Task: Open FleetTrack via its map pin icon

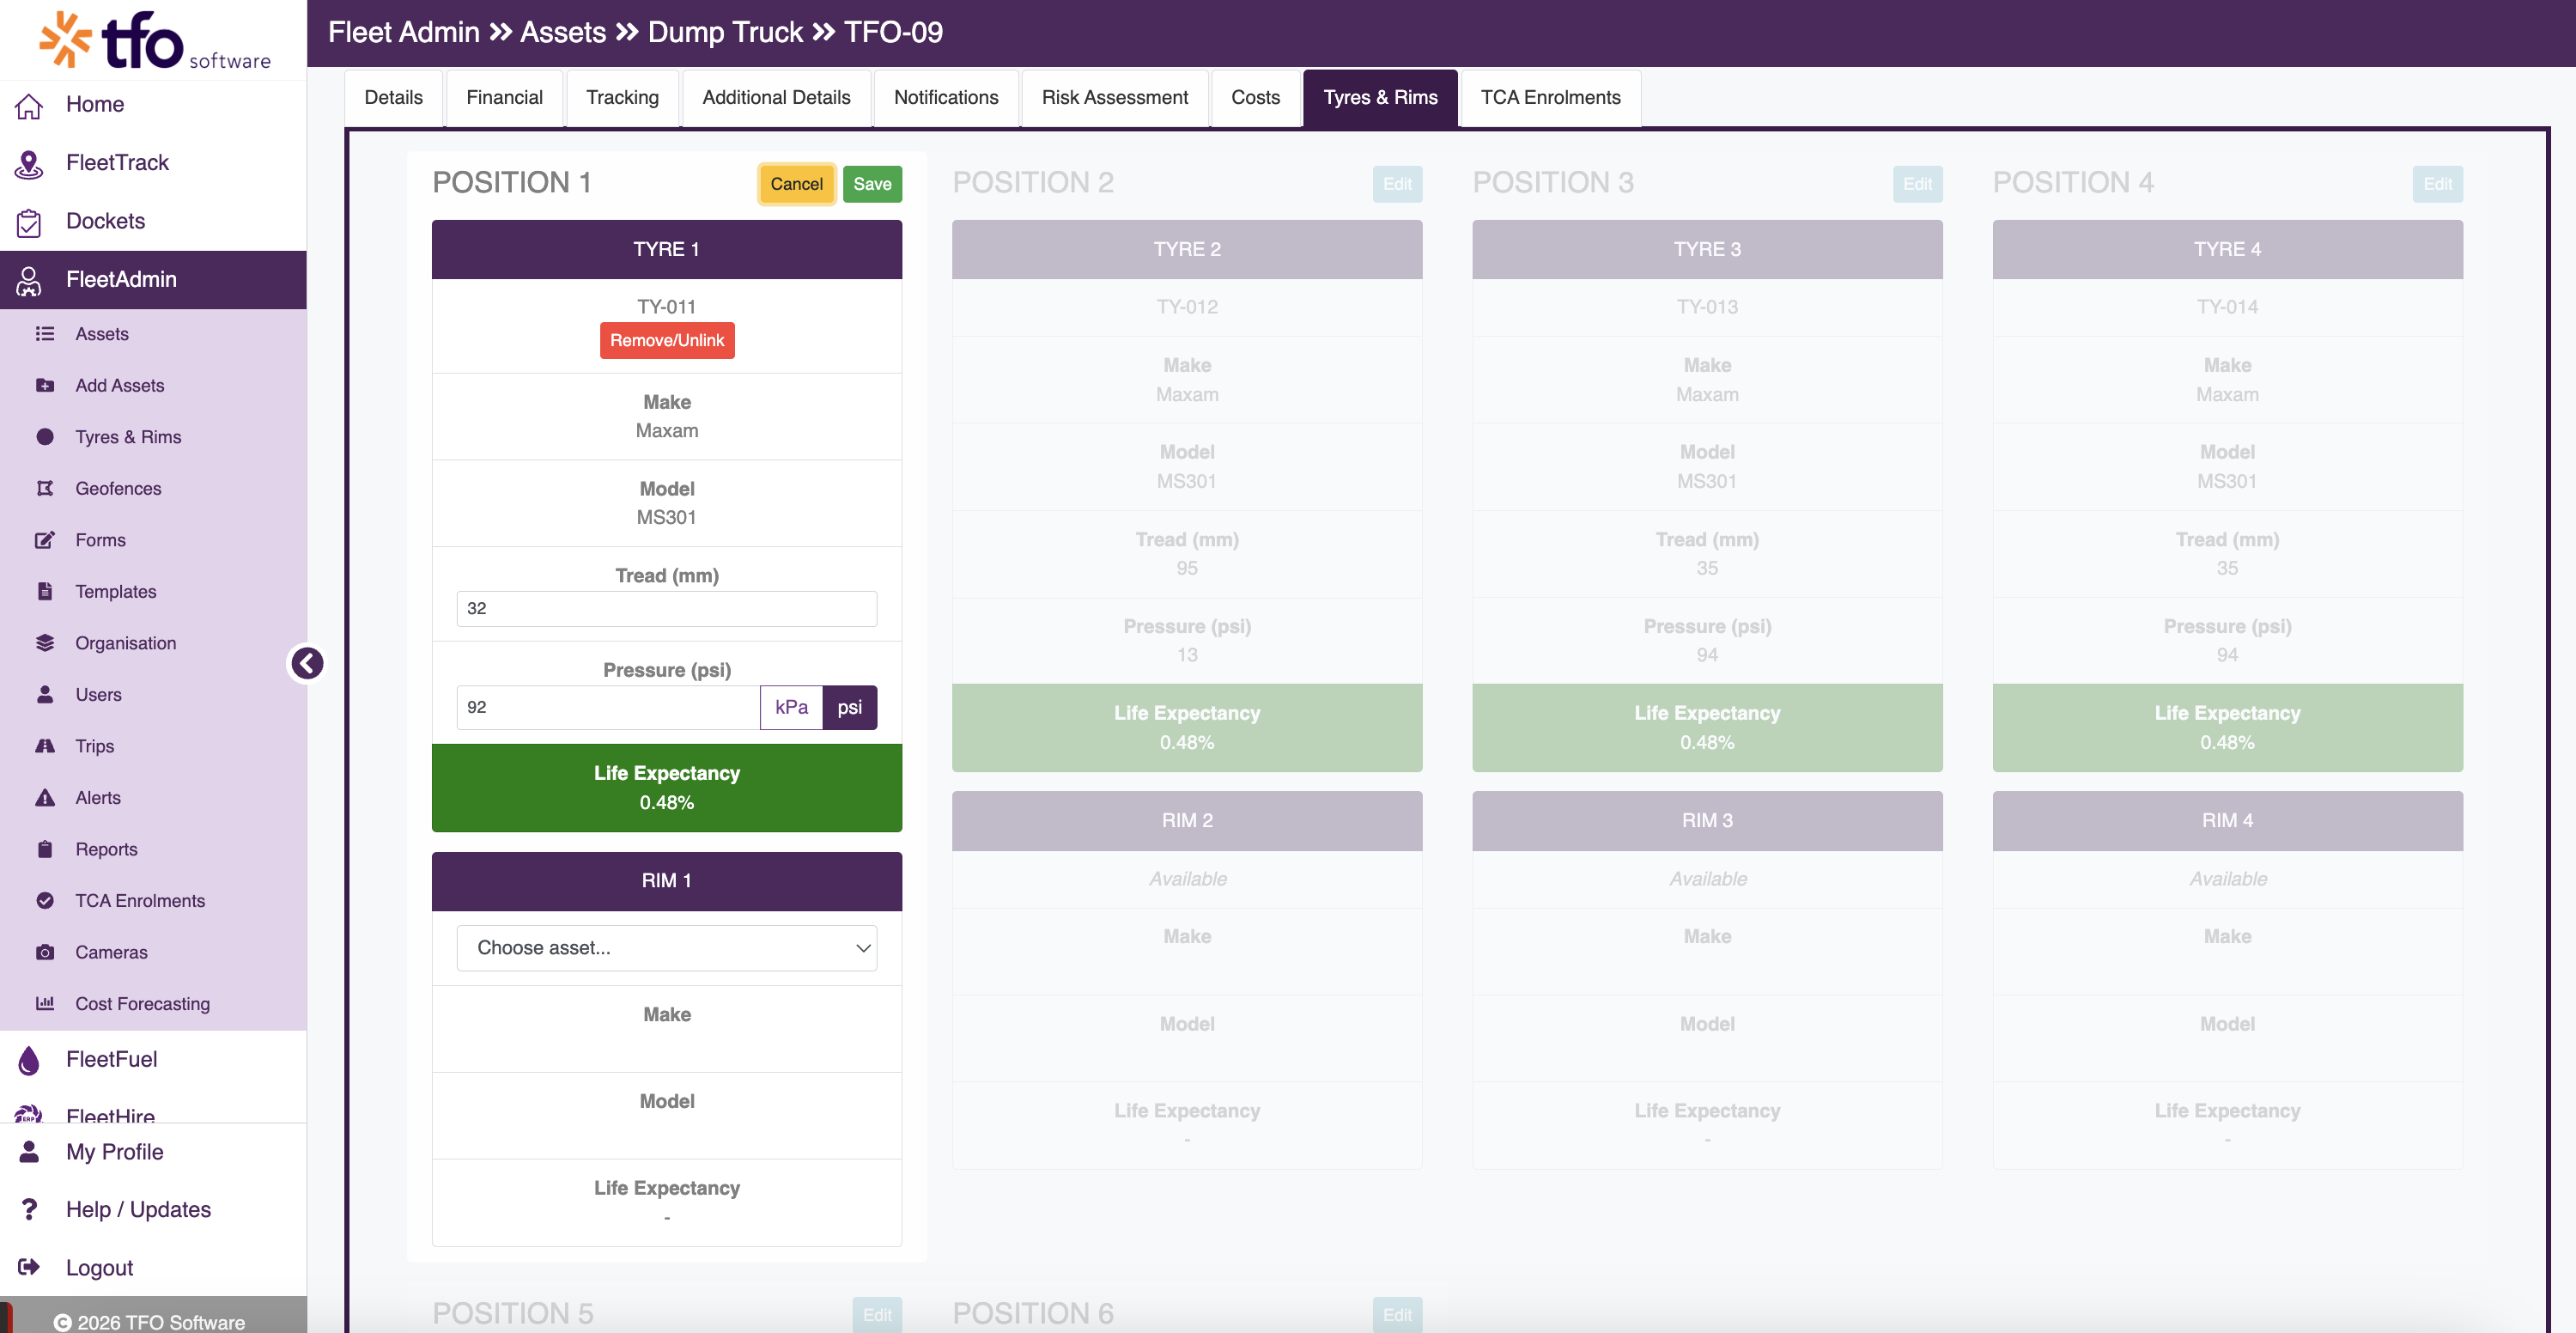Action: tap(29, 163)
